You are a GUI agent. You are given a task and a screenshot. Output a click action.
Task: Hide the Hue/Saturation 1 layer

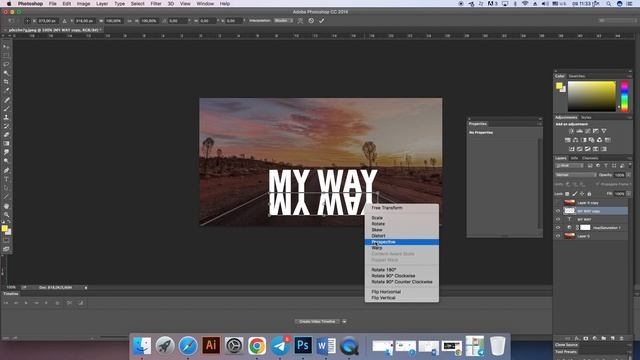558,228
